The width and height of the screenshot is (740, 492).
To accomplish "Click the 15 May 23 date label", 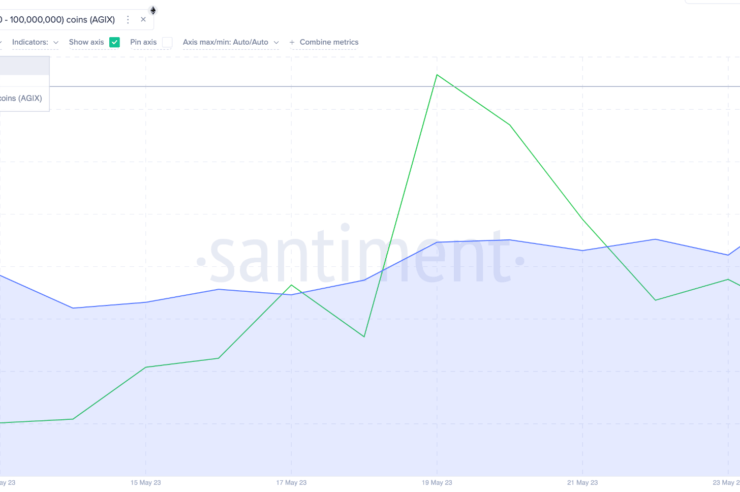I will [146, 483].
